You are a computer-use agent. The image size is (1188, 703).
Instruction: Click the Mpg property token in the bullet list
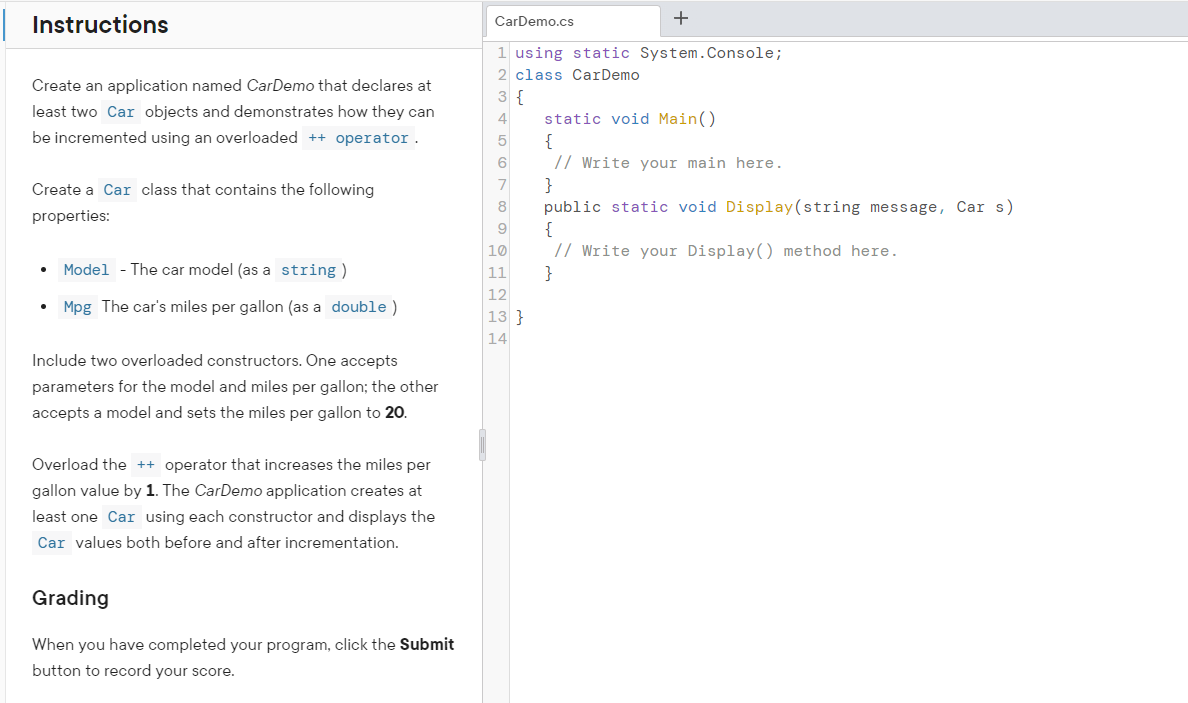pos(78,306)
